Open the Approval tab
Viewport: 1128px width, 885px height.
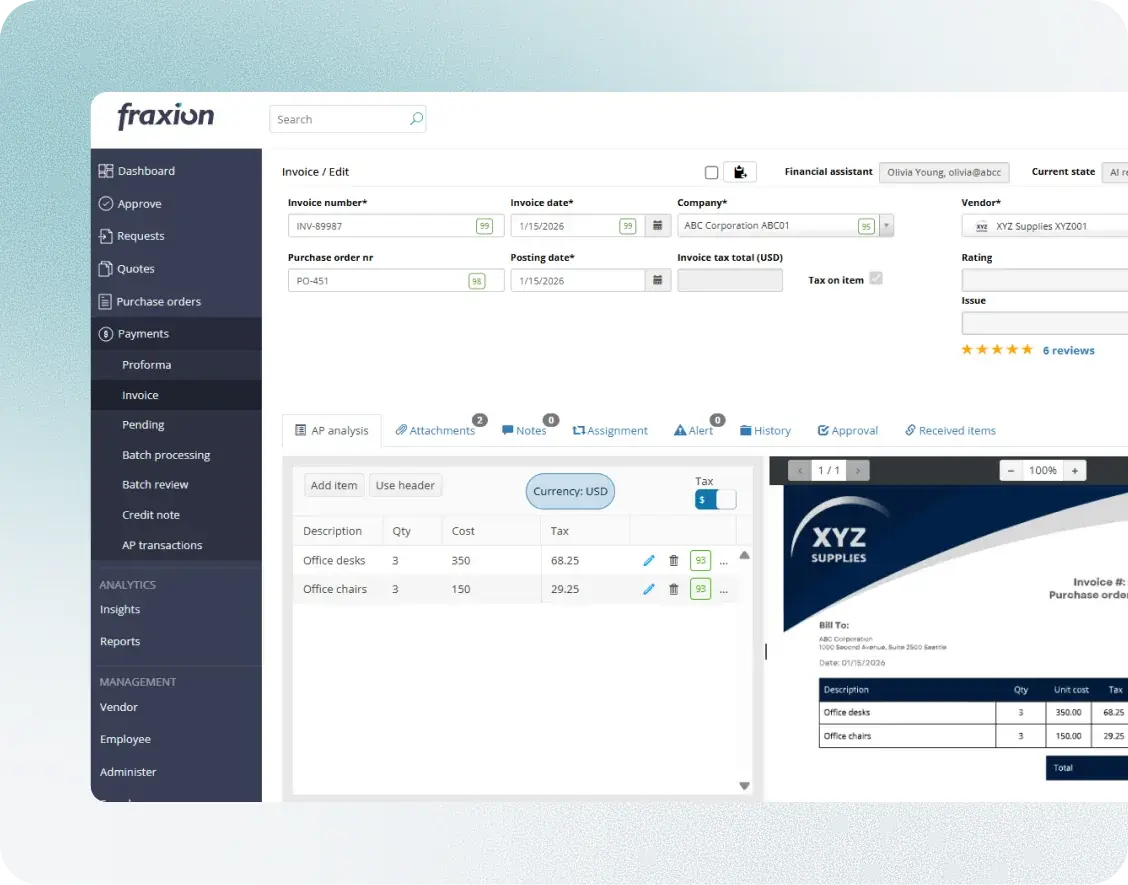(847, 430)
